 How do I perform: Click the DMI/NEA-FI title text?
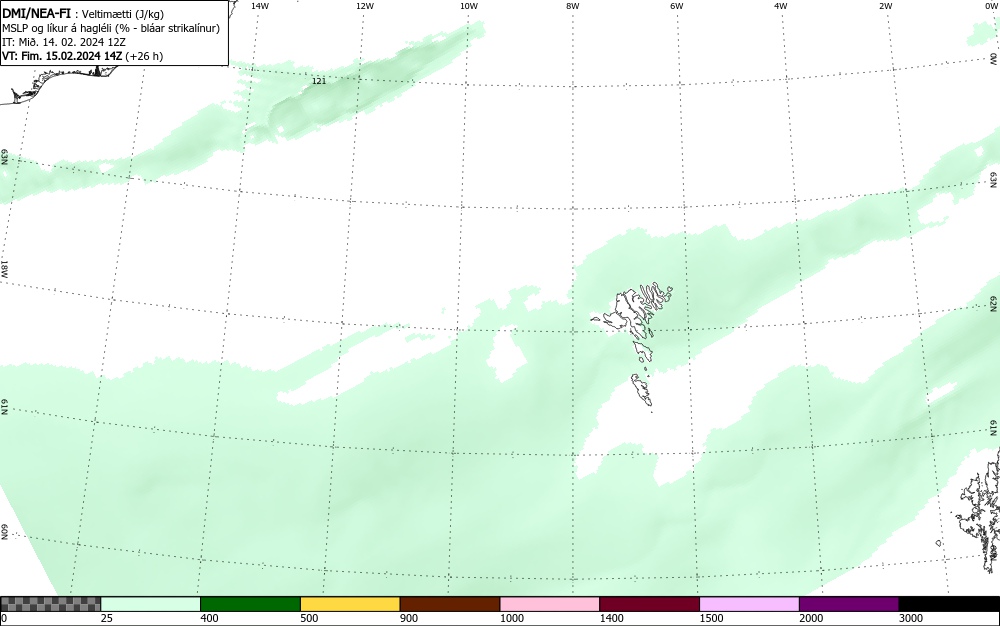pos(36,13)
